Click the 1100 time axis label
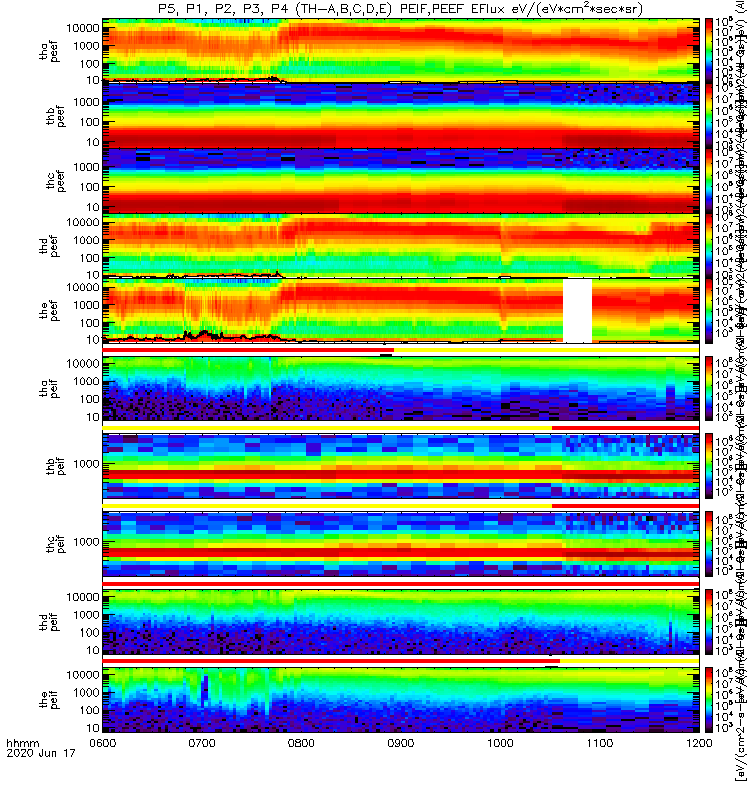 (600, 743)
